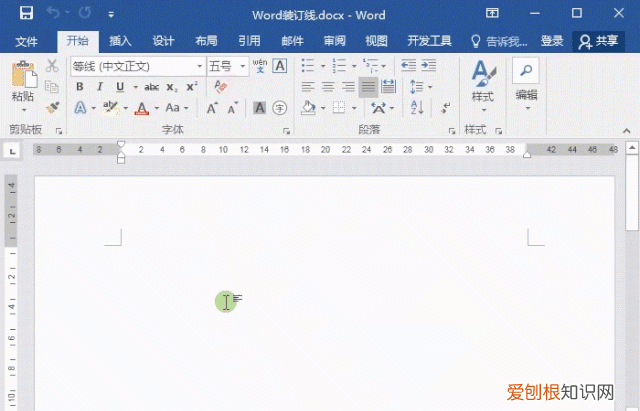Click paragraph shading paint bucket
Screen dimensions: 640x411
pos(309,108)
